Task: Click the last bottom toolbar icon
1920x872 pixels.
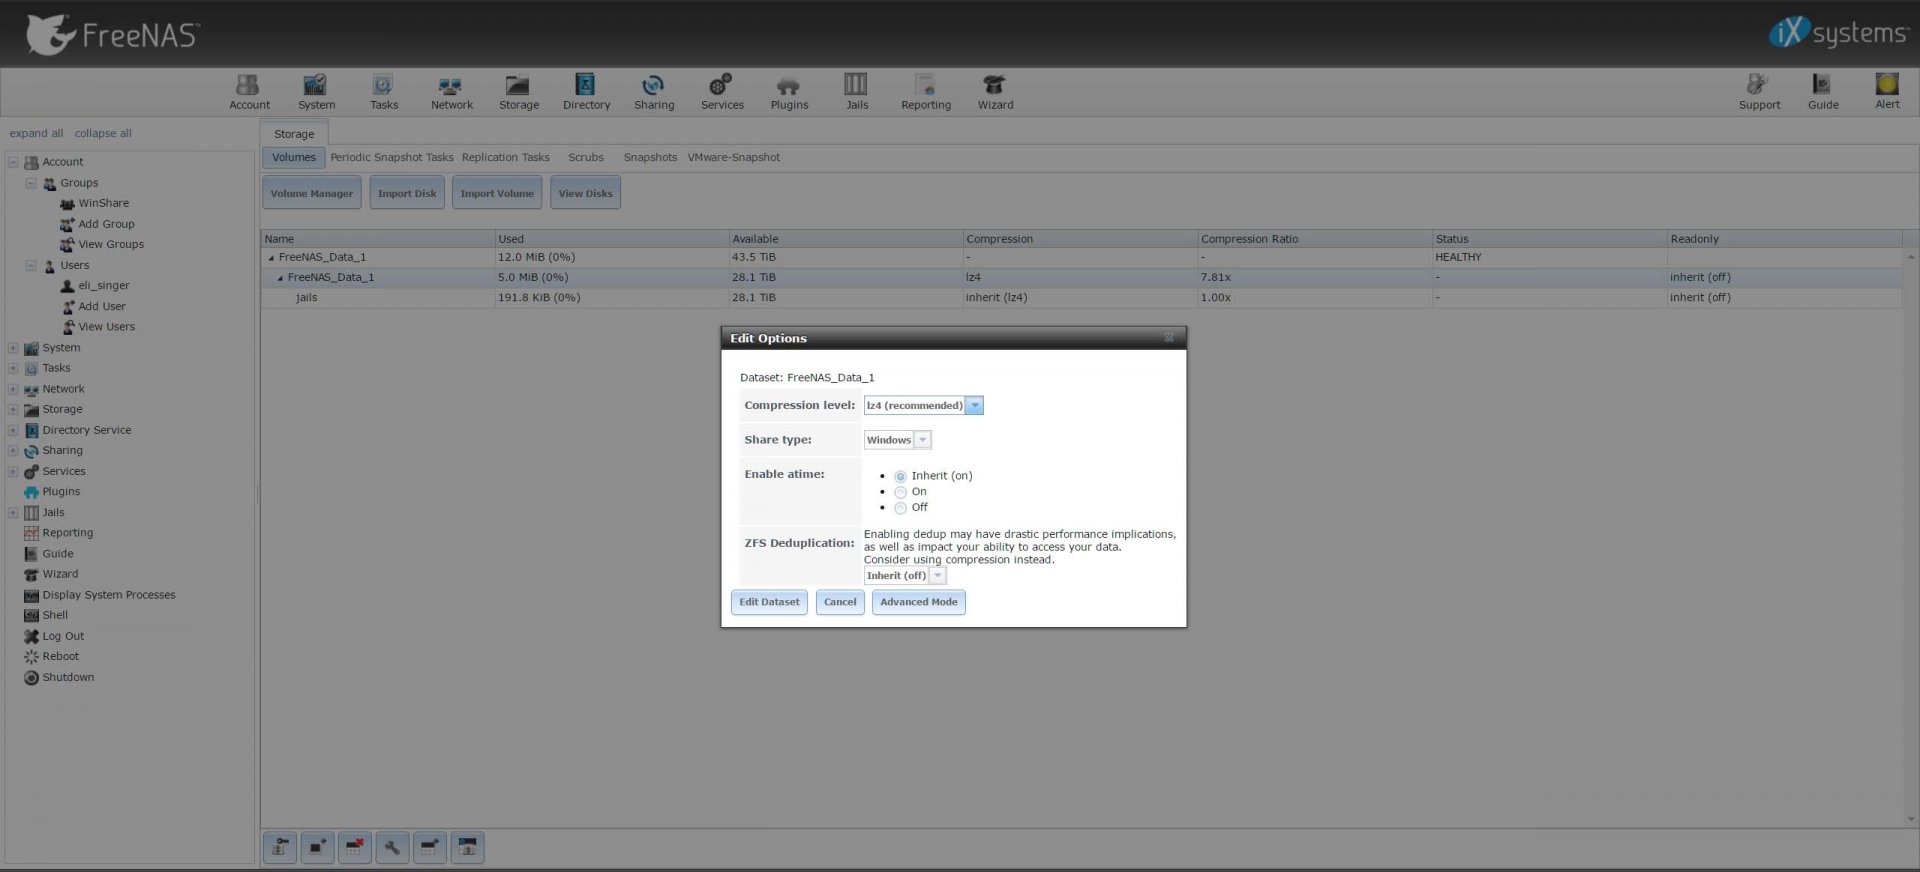Action: pyautogui.click(x=467, y=847)
